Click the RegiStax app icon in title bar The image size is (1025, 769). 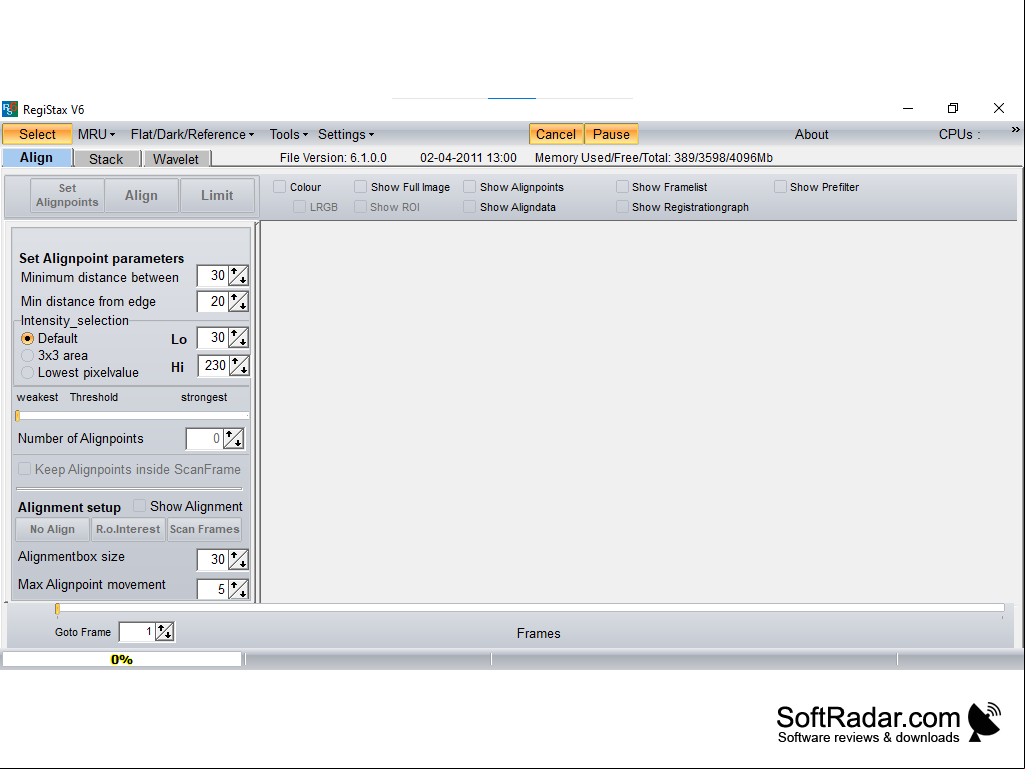(x=10, y=109)
